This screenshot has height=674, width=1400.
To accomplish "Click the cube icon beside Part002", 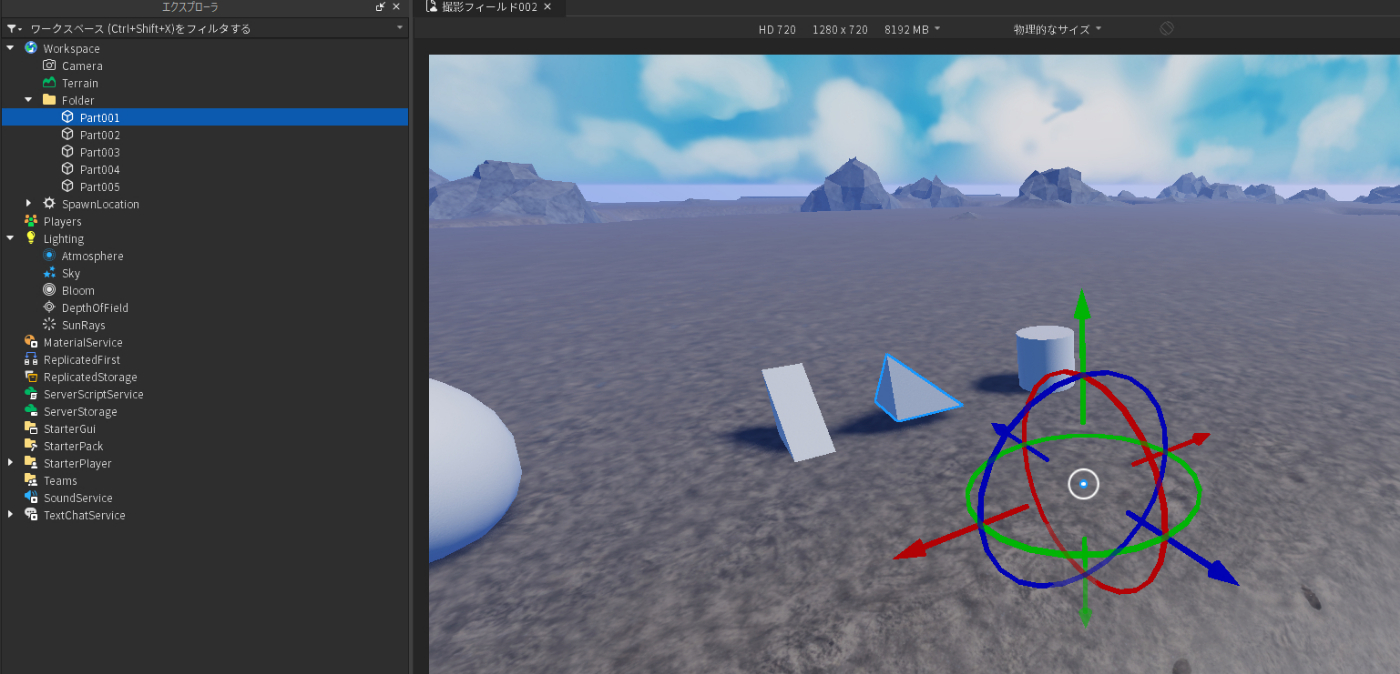I will tap(68, 135).
